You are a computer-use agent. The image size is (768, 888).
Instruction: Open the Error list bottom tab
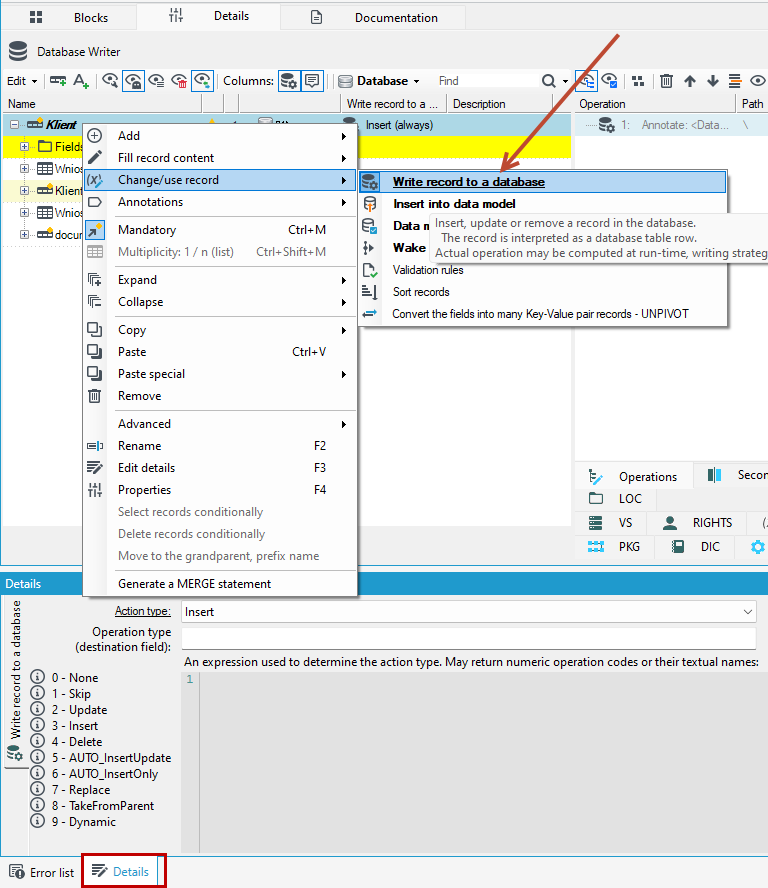42,872
